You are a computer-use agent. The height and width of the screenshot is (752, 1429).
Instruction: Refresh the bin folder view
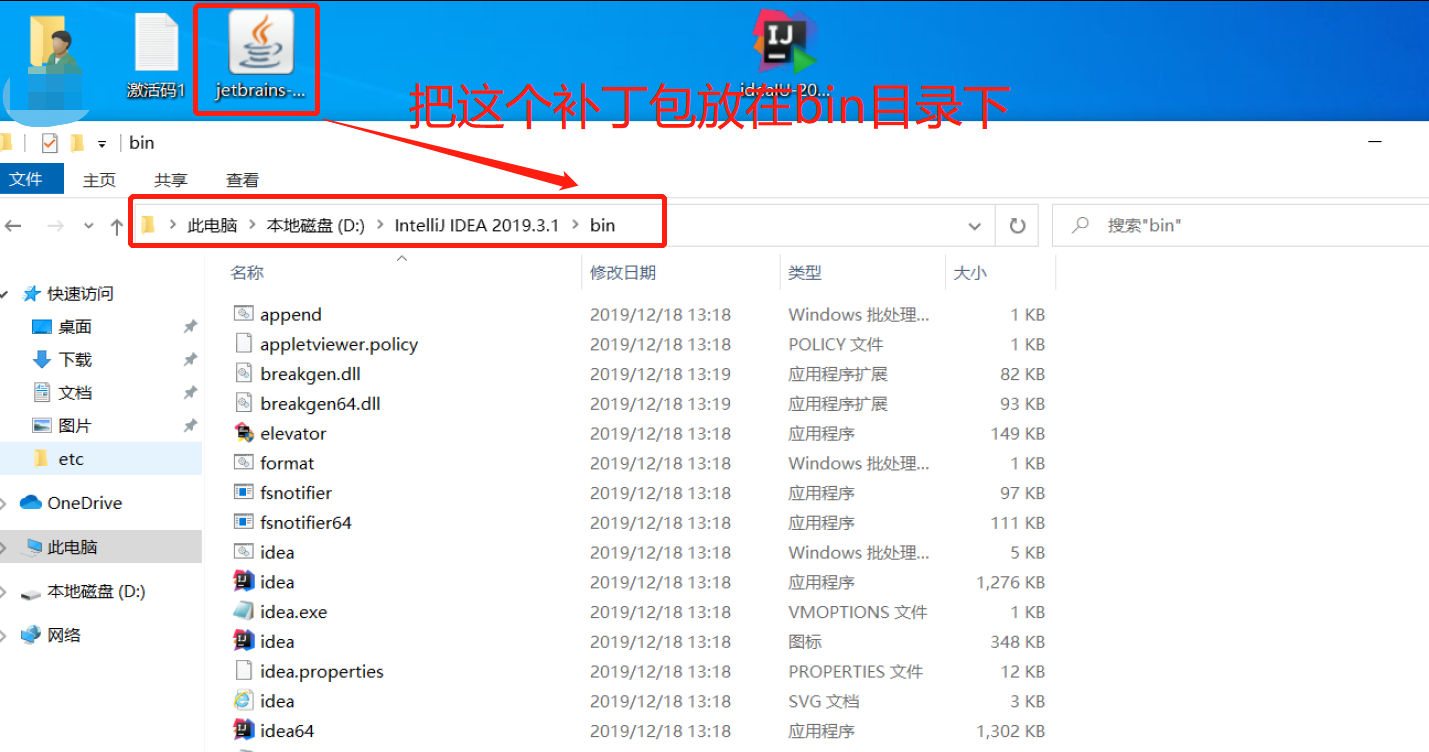(x=1017, y=226)
